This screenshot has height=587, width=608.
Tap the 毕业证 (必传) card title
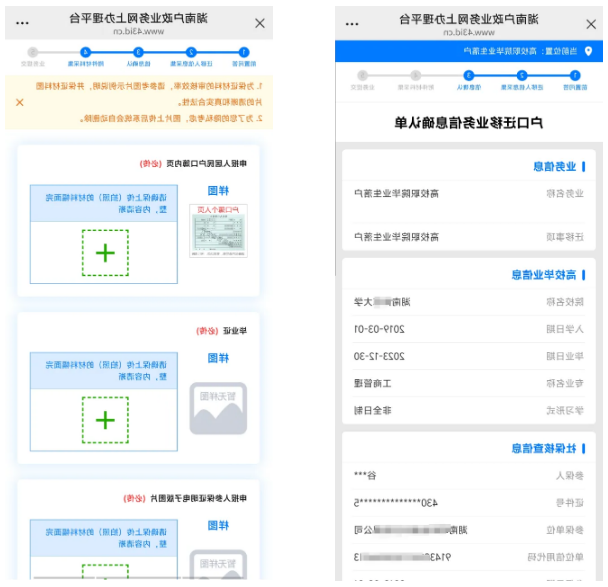[221, 331]
